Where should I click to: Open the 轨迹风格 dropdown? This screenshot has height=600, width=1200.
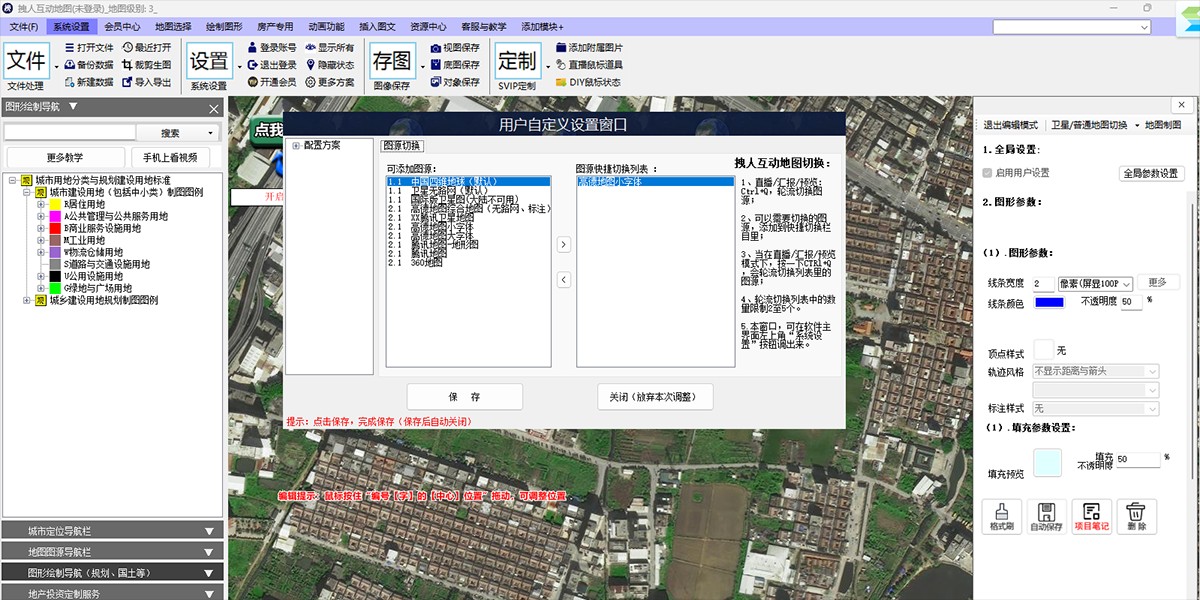click(1096, 370)
